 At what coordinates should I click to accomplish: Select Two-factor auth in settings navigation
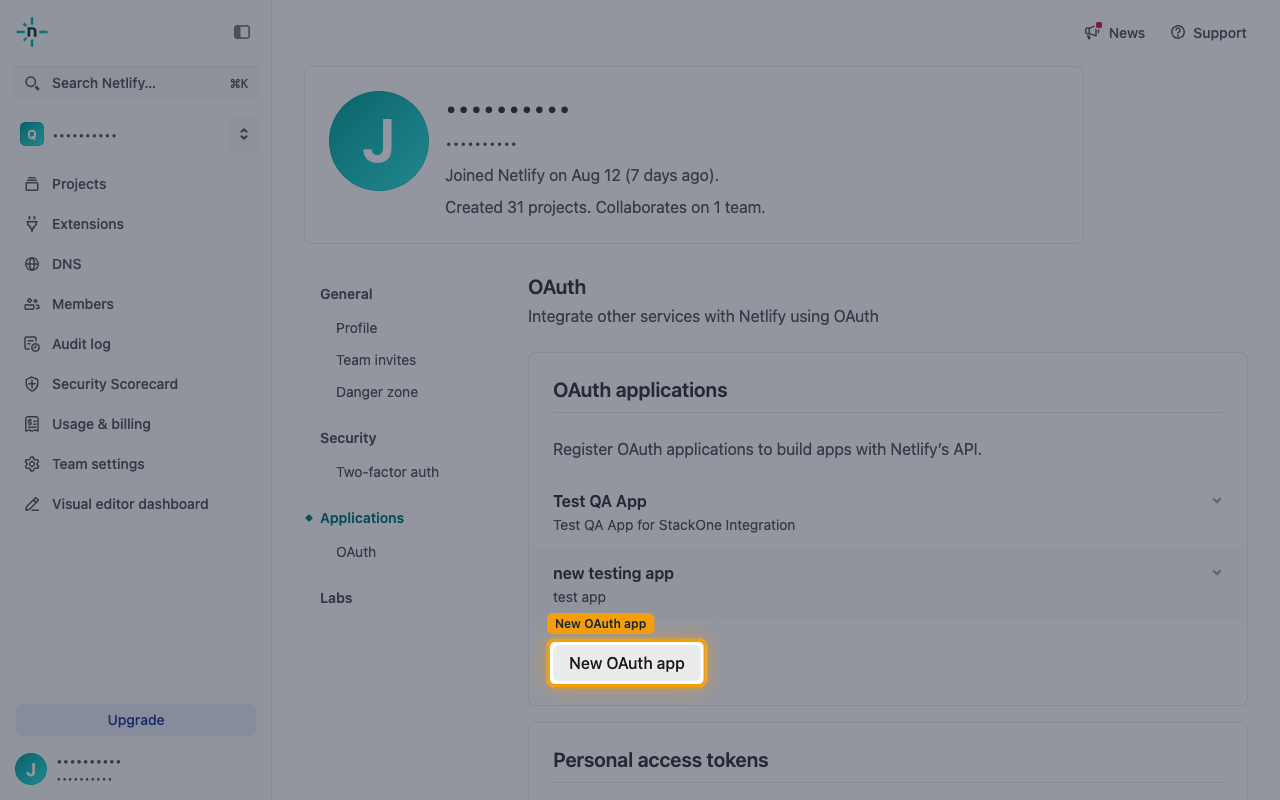tap(387, 472)
